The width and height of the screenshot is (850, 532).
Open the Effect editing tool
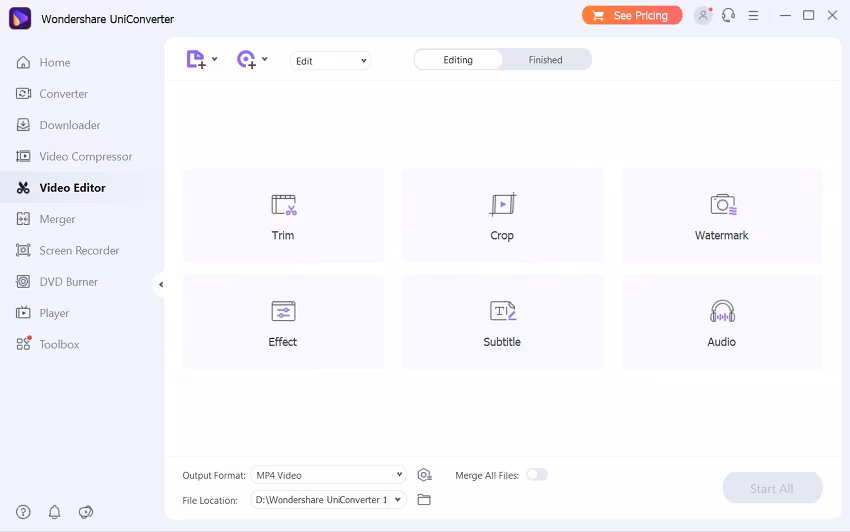(x=284, y=322)
